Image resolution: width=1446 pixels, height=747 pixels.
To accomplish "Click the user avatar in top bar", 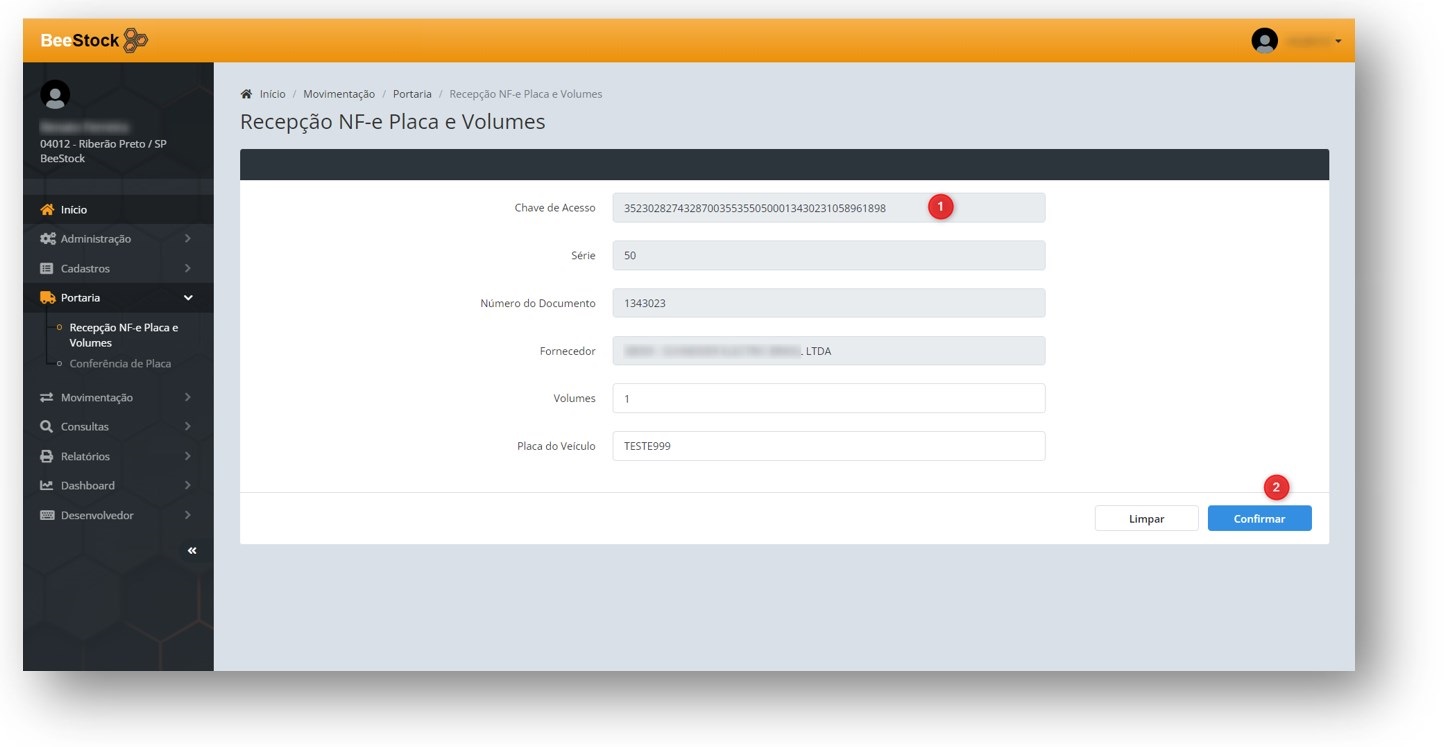I will 1264,41.
